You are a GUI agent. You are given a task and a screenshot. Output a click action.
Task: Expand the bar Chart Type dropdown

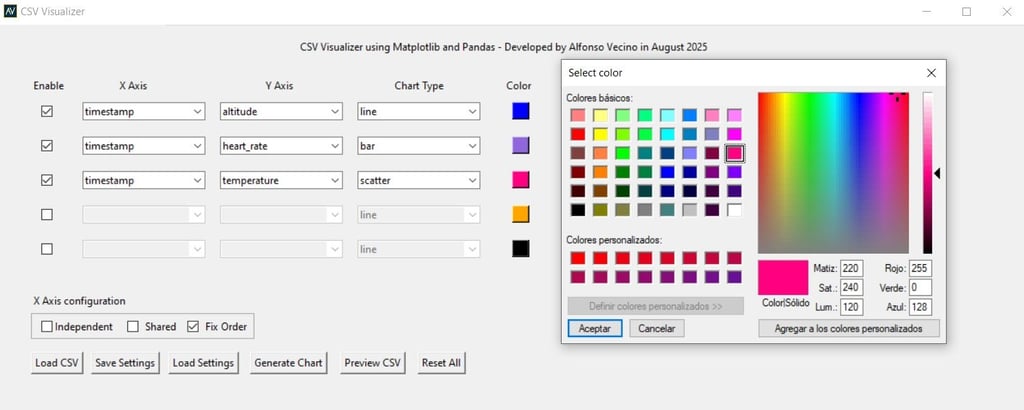click(419, 146)
